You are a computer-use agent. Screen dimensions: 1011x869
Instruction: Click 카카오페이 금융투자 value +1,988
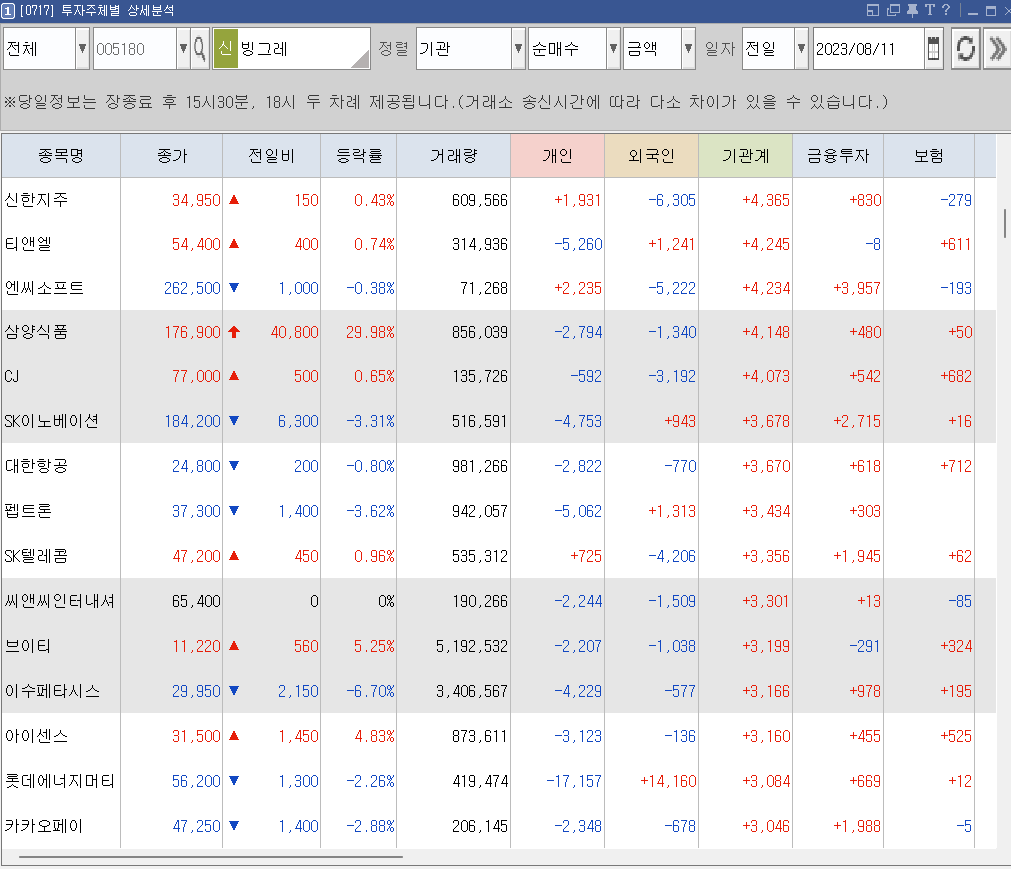(x=857, y=826)
